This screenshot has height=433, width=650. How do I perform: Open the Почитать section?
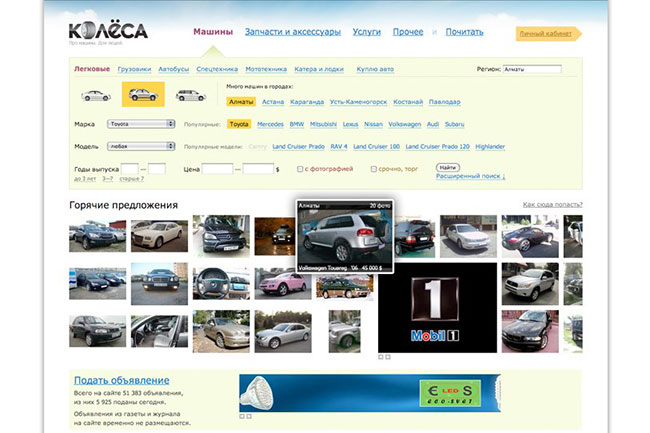464,32
